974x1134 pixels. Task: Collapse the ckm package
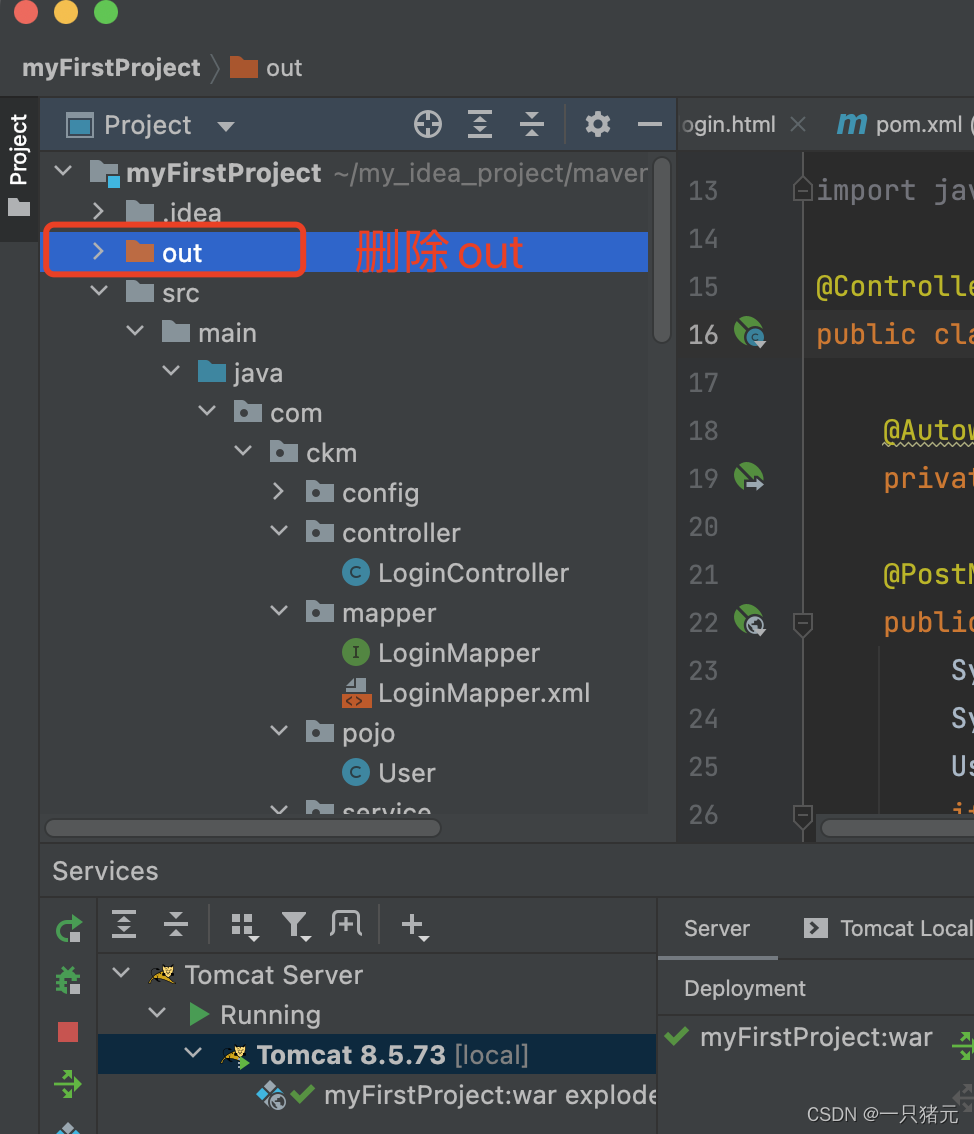point(244,451)
